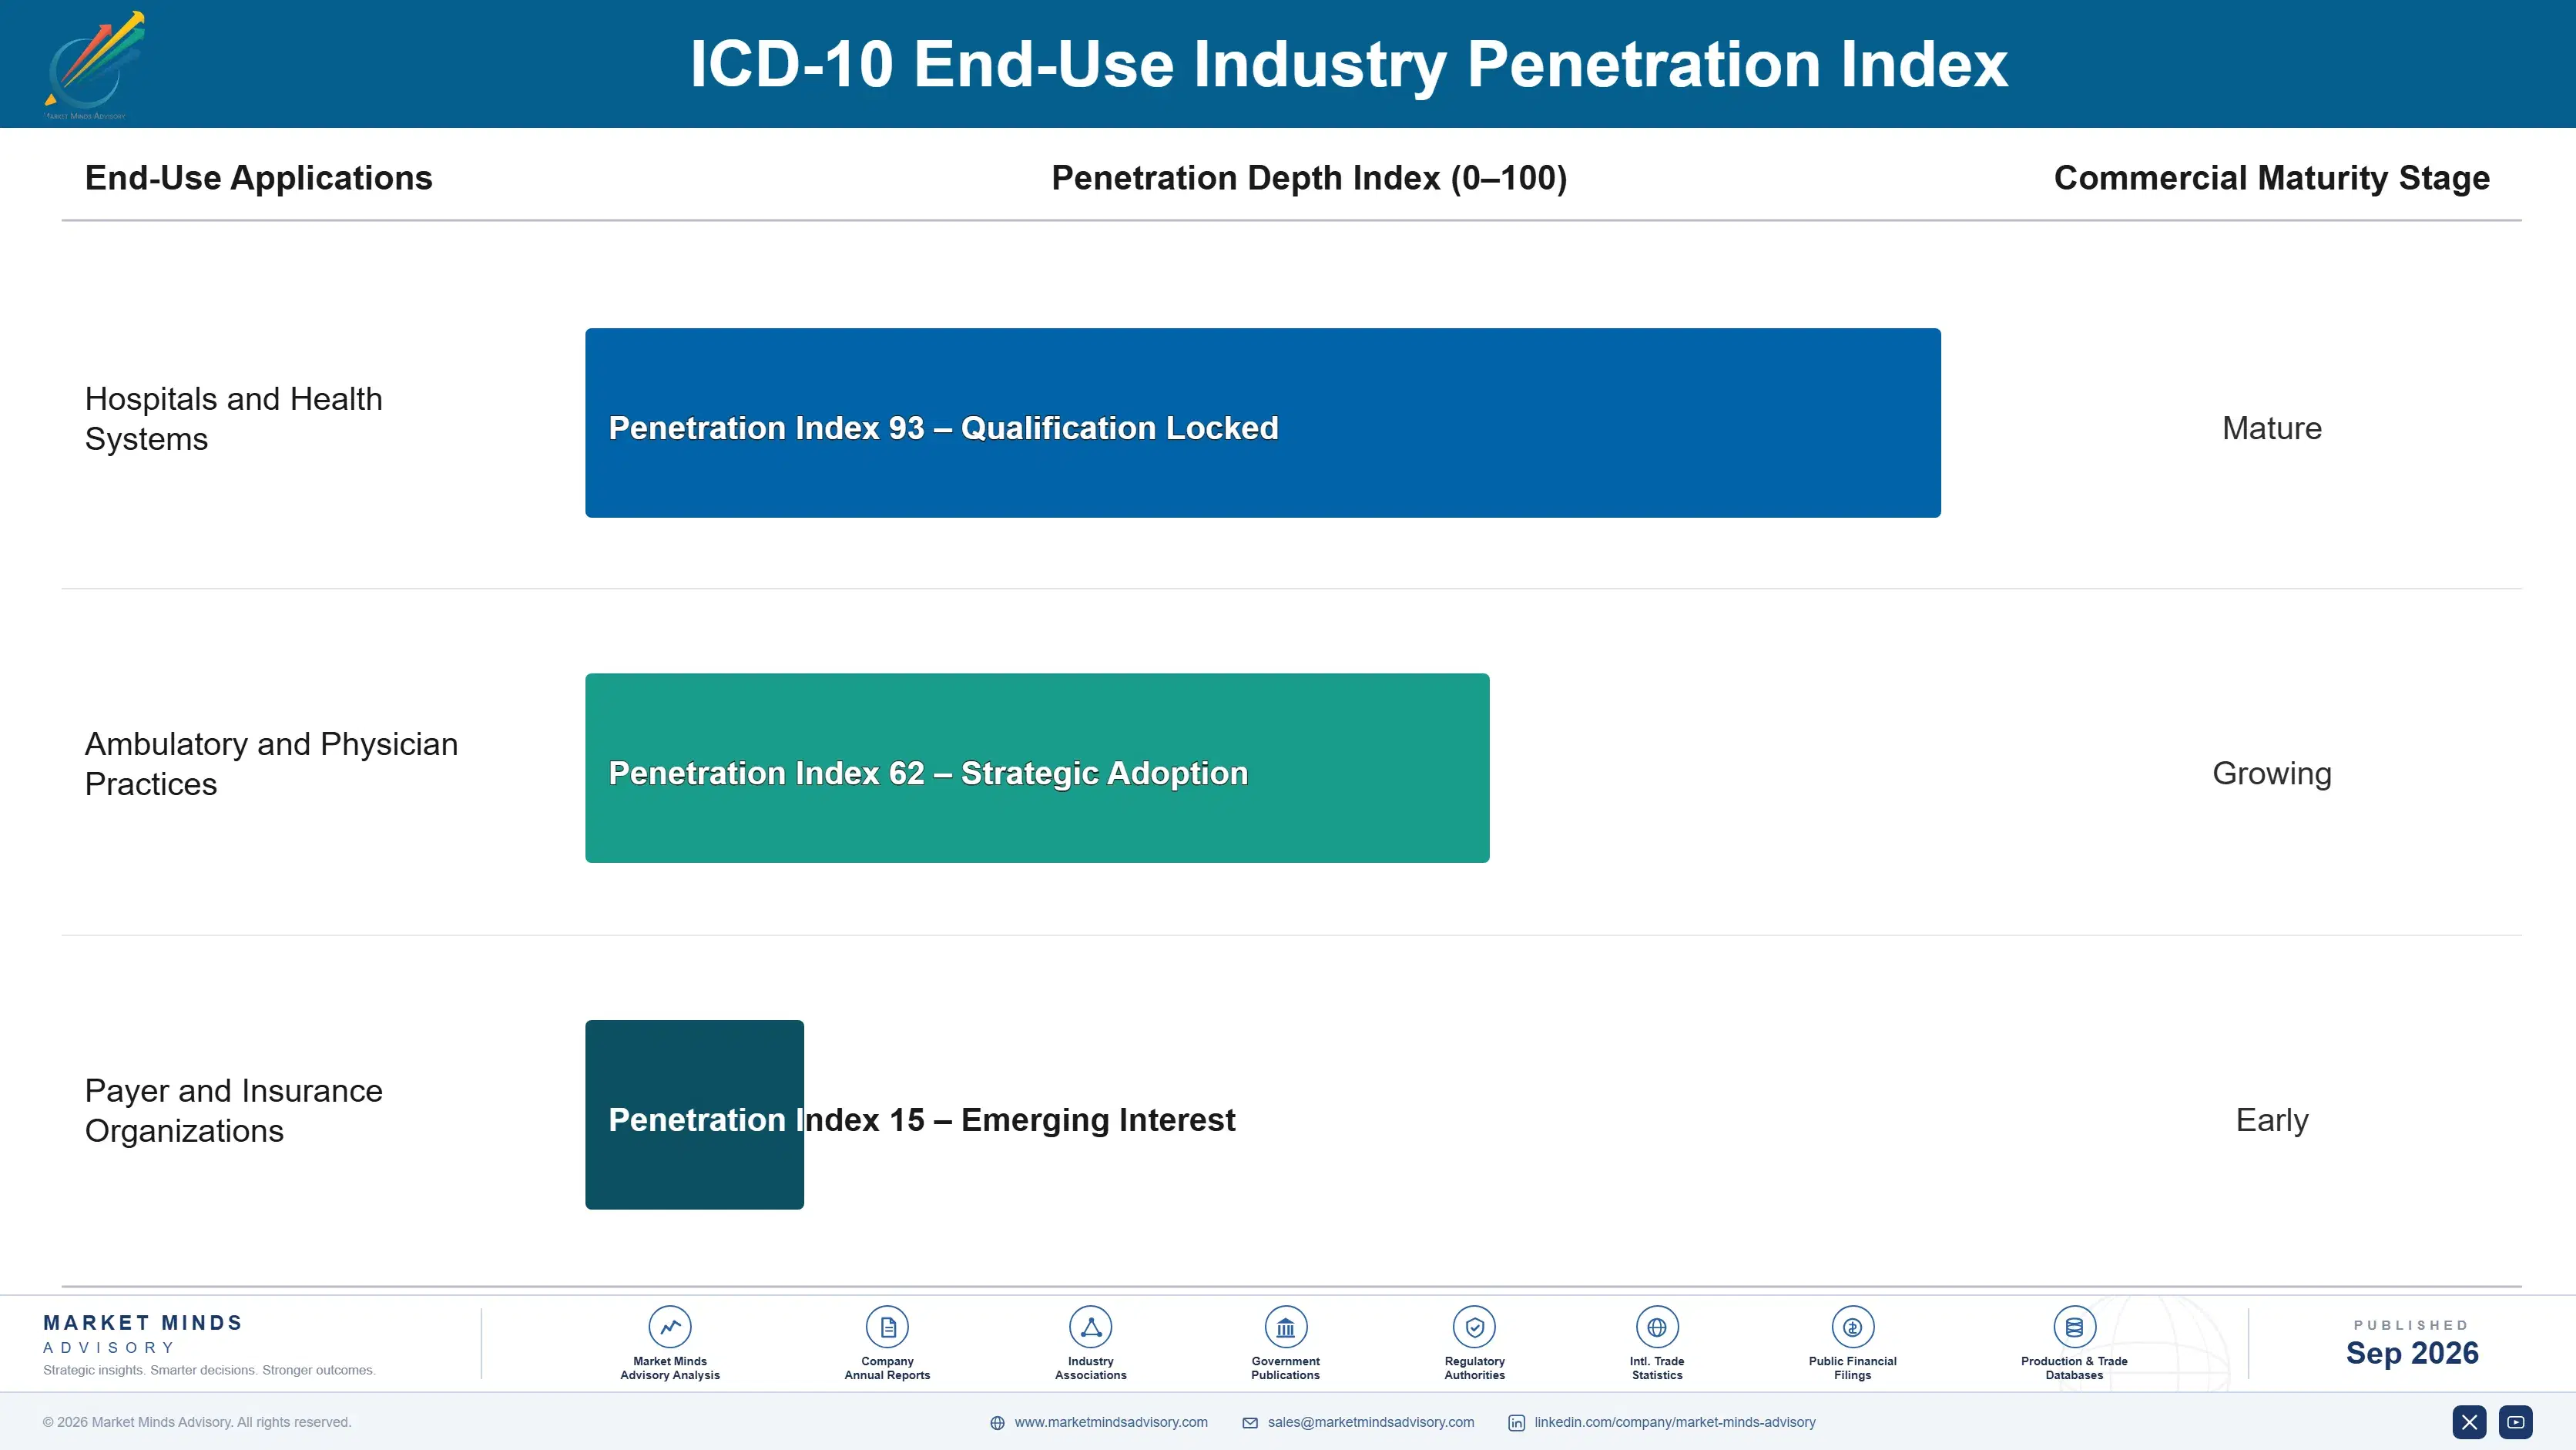Viewport: 2576px width, 1450px height.
Task: Click the Intl. Trade Statistics globe icon
Action: (1657, 1327)
